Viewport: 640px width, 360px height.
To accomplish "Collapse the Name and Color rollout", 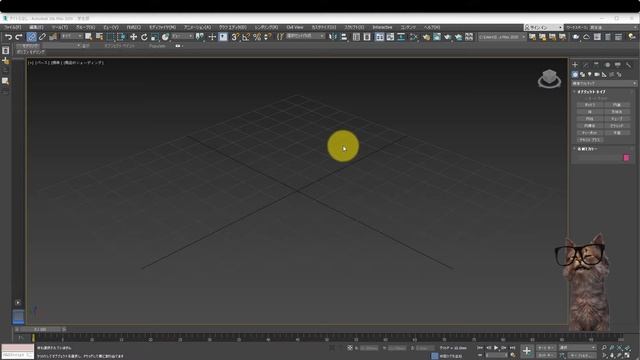I will [x=587, y=149].
